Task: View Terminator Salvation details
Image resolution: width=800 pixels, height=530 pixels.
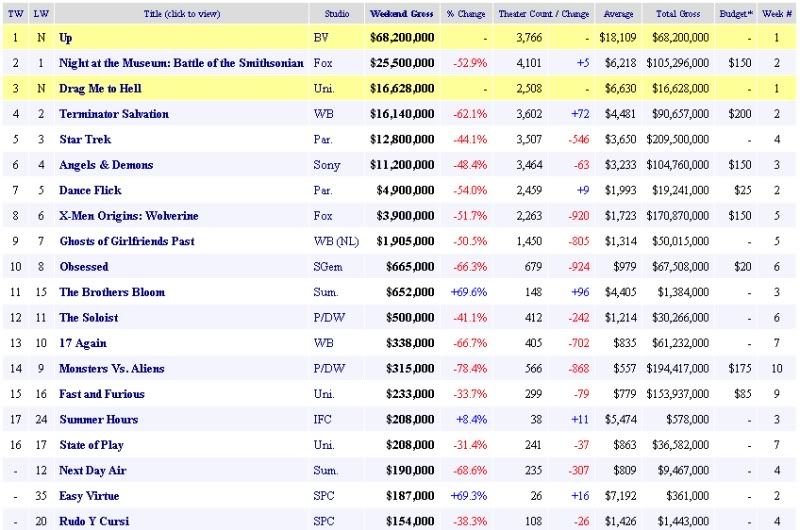Action: [x=114, y=114]
